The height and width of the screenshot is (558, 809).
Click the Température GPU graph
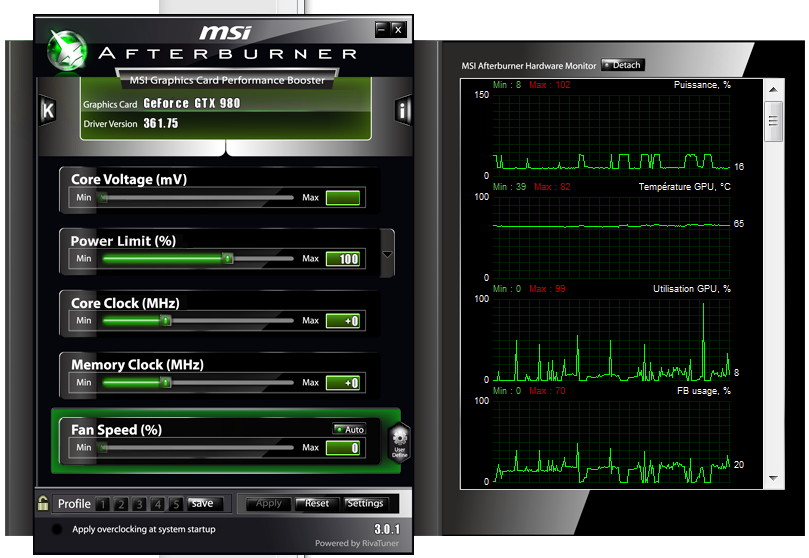pyautogui.click(x=611, y=237)
